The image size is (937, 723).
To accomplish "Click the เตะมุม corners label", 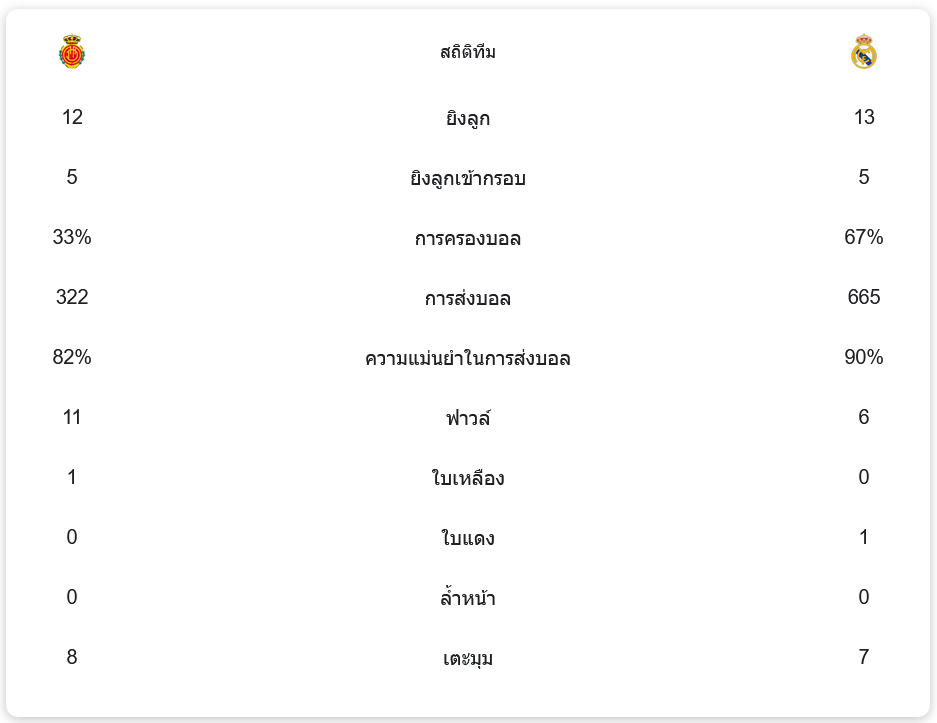I will pos(468,659).
